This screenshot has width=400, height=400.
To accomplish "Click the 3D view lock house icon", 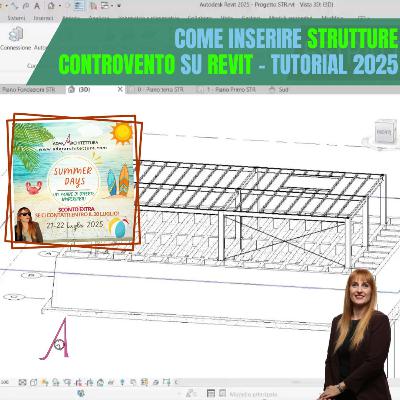I will 100,382.
